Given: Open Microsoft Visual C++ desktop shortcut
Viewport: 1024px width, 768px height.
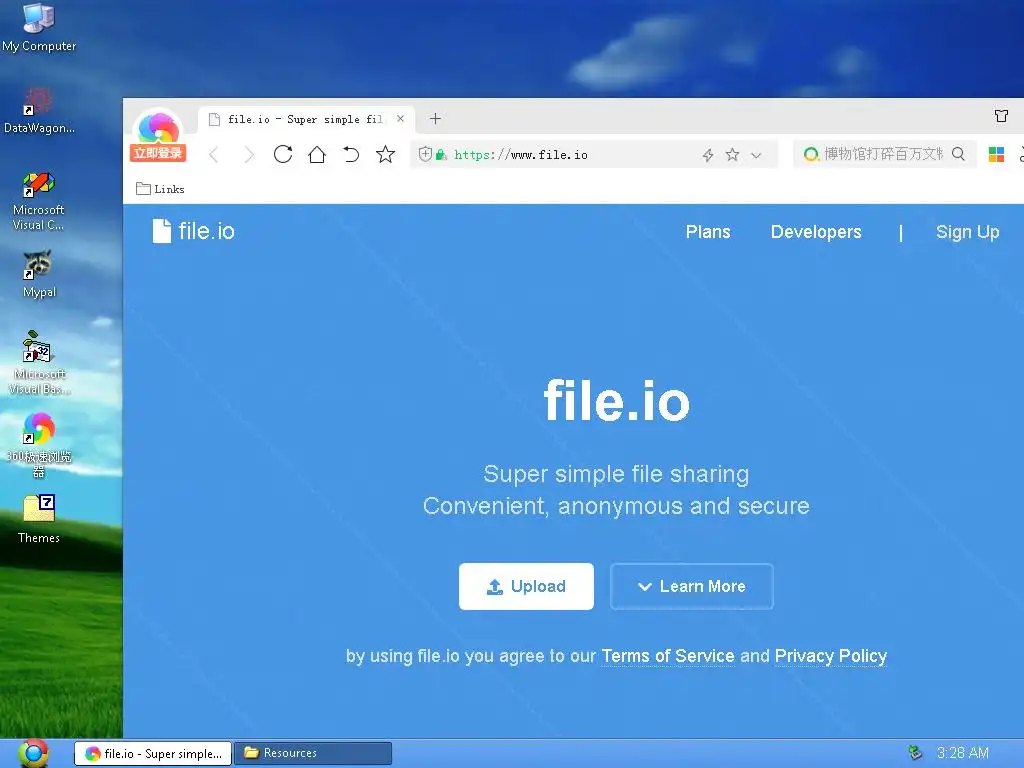Looking at the screenshot, I should point(39,200).
